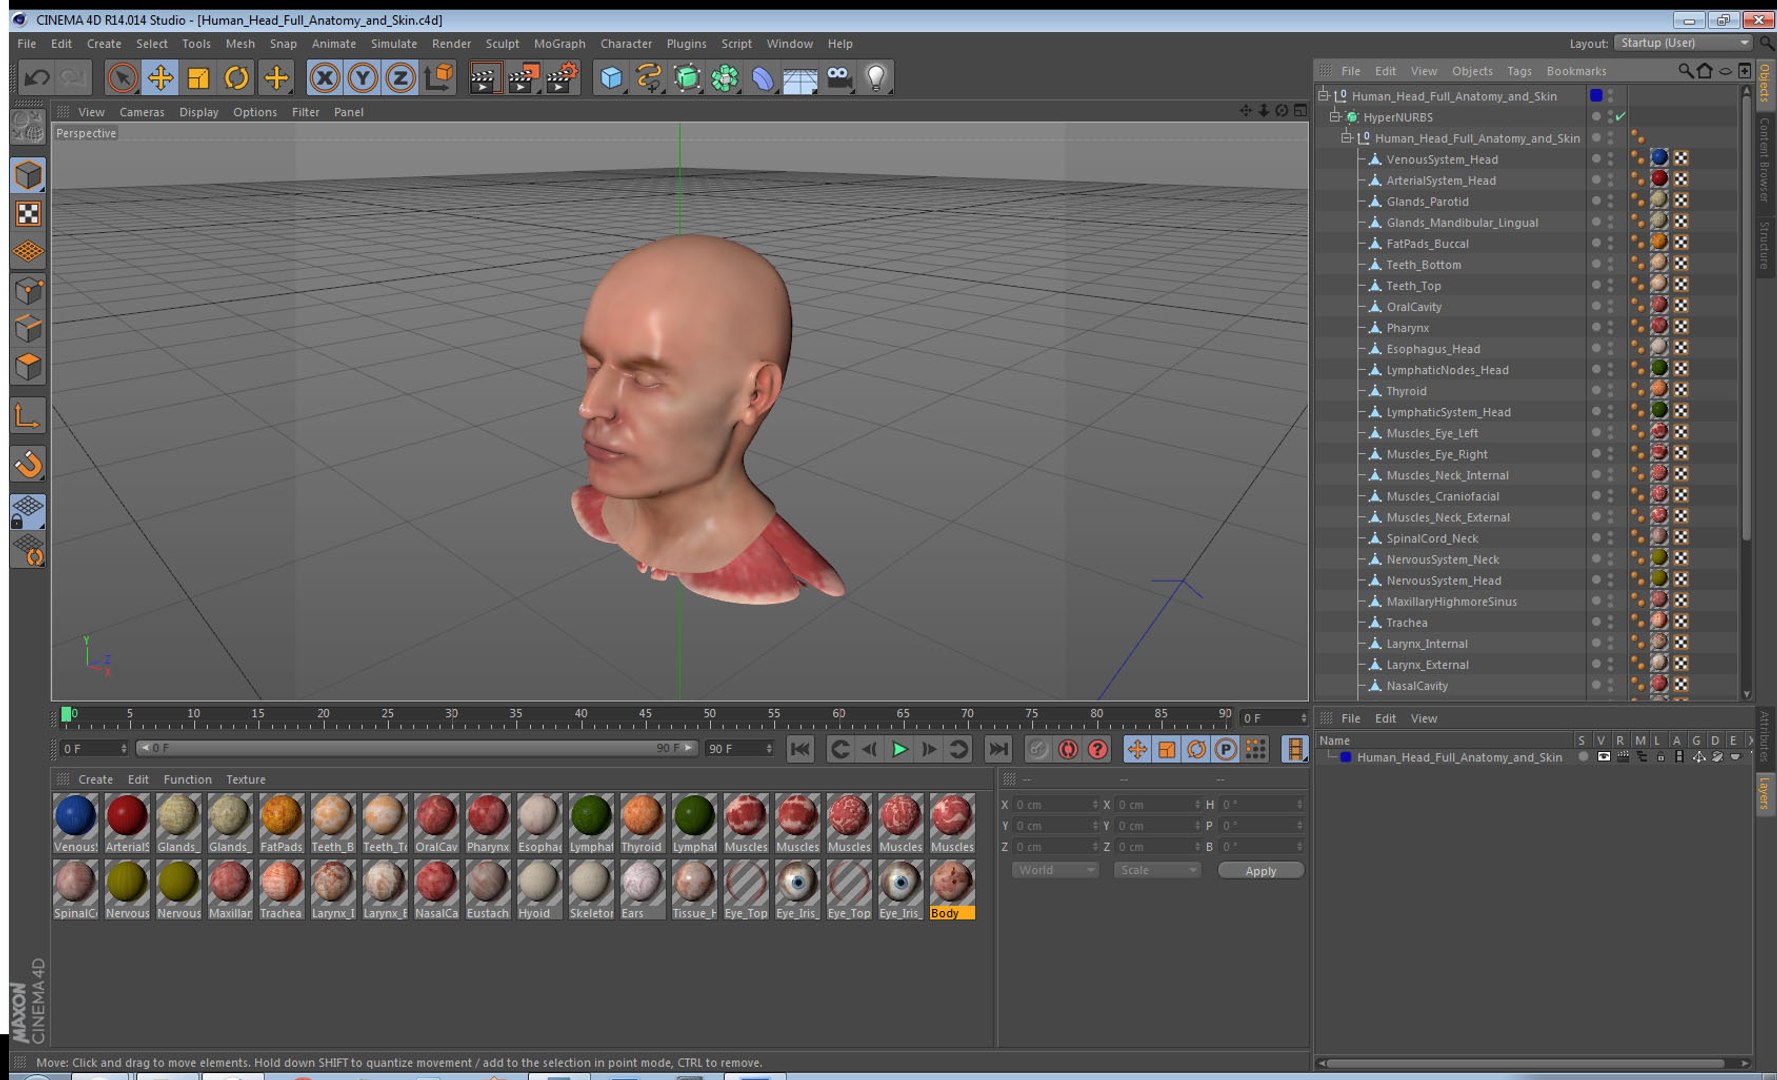Open the Sculpt menu
Screen dimensions: 1777x1080
[x=502, y=44]
